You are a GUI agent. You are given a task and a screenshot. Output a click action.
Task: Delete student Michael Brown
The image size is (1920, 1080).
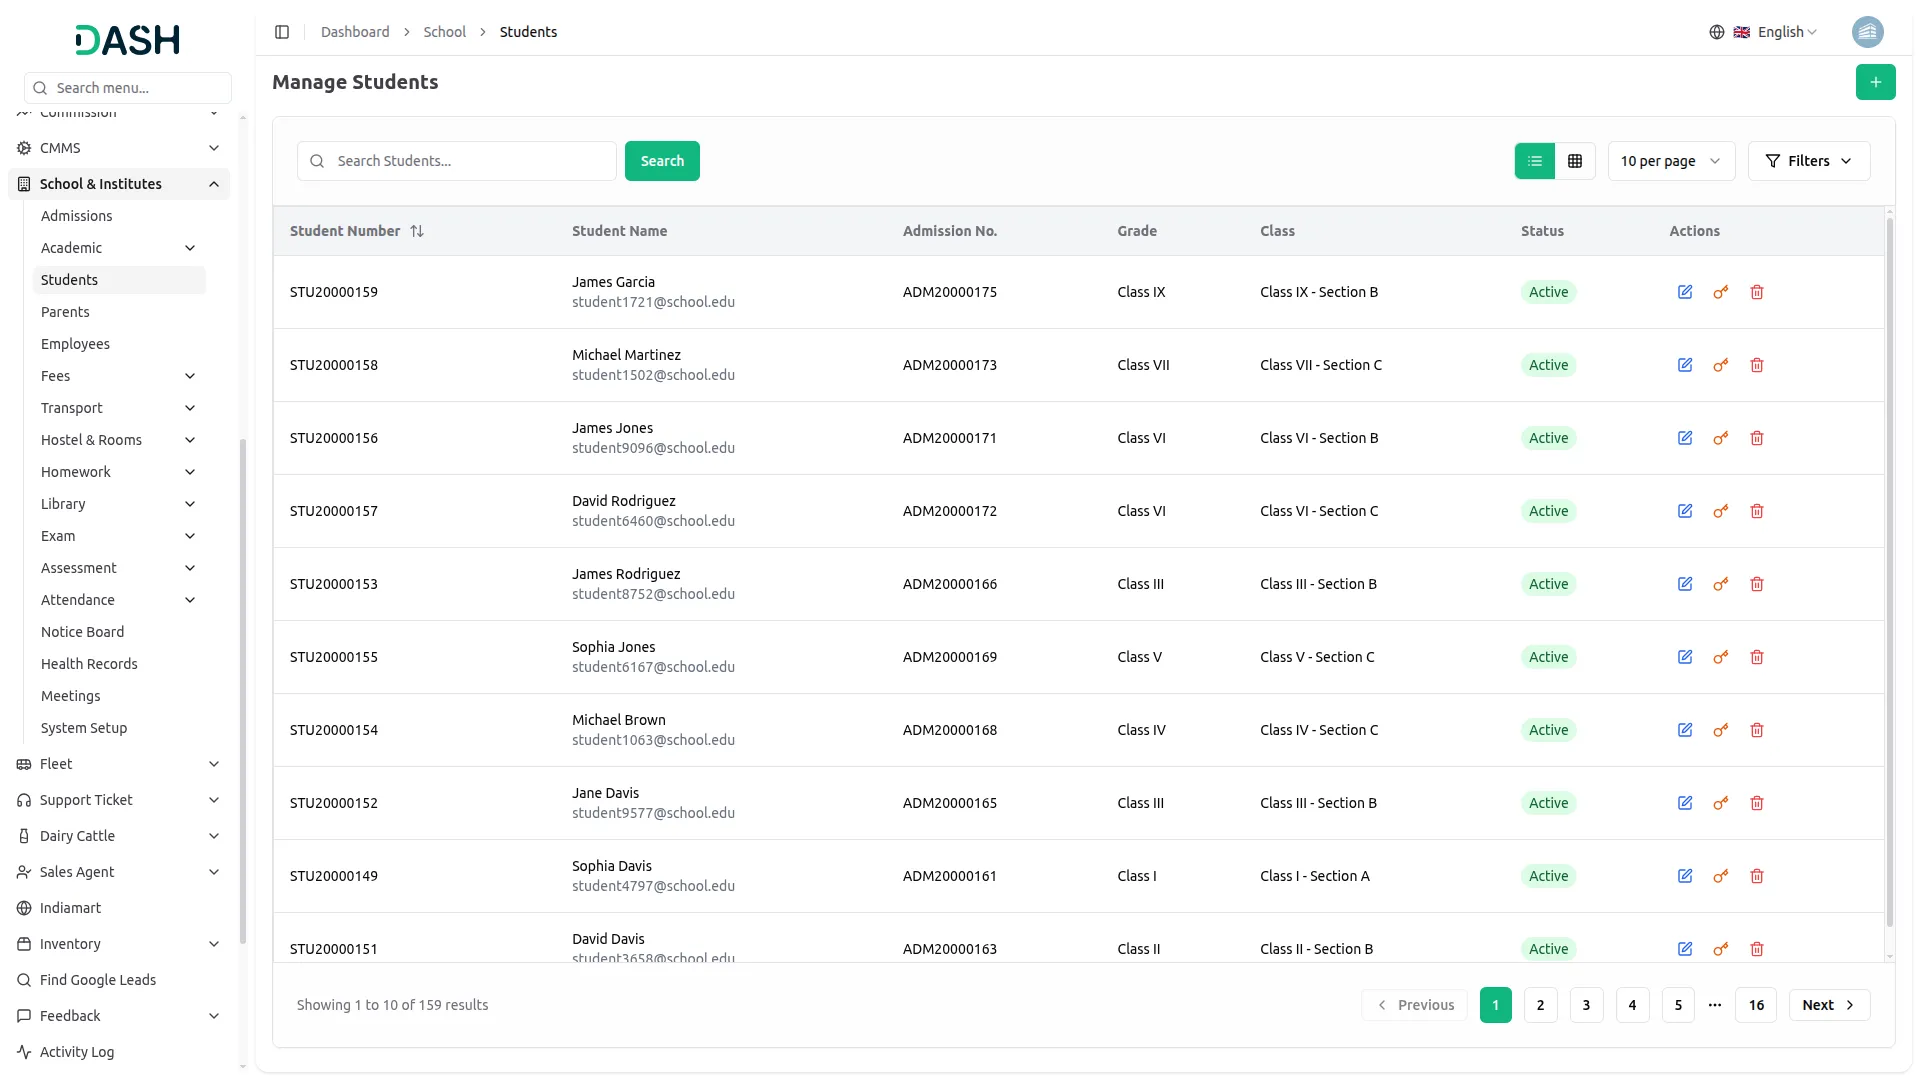[1757, 730]
